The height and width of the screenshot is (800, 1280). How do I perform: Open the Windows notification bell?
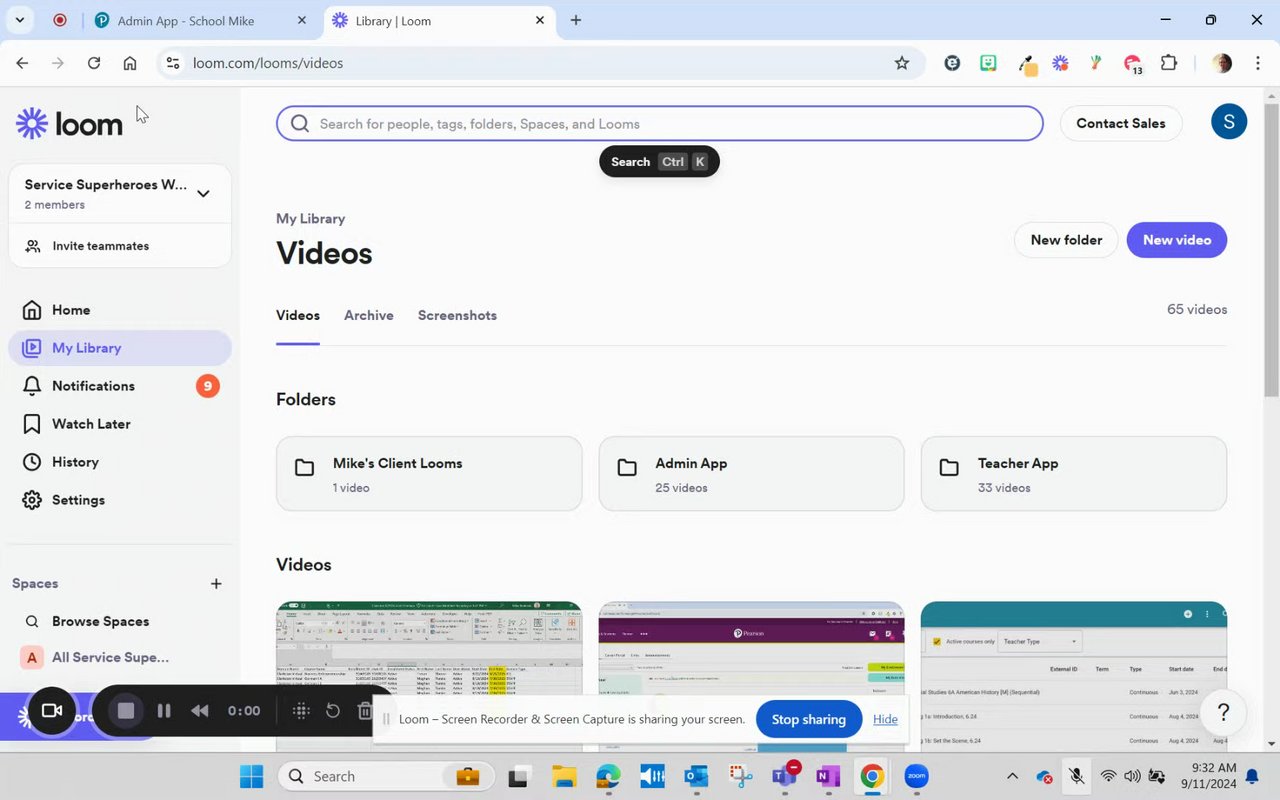(x=1253, y=776)
